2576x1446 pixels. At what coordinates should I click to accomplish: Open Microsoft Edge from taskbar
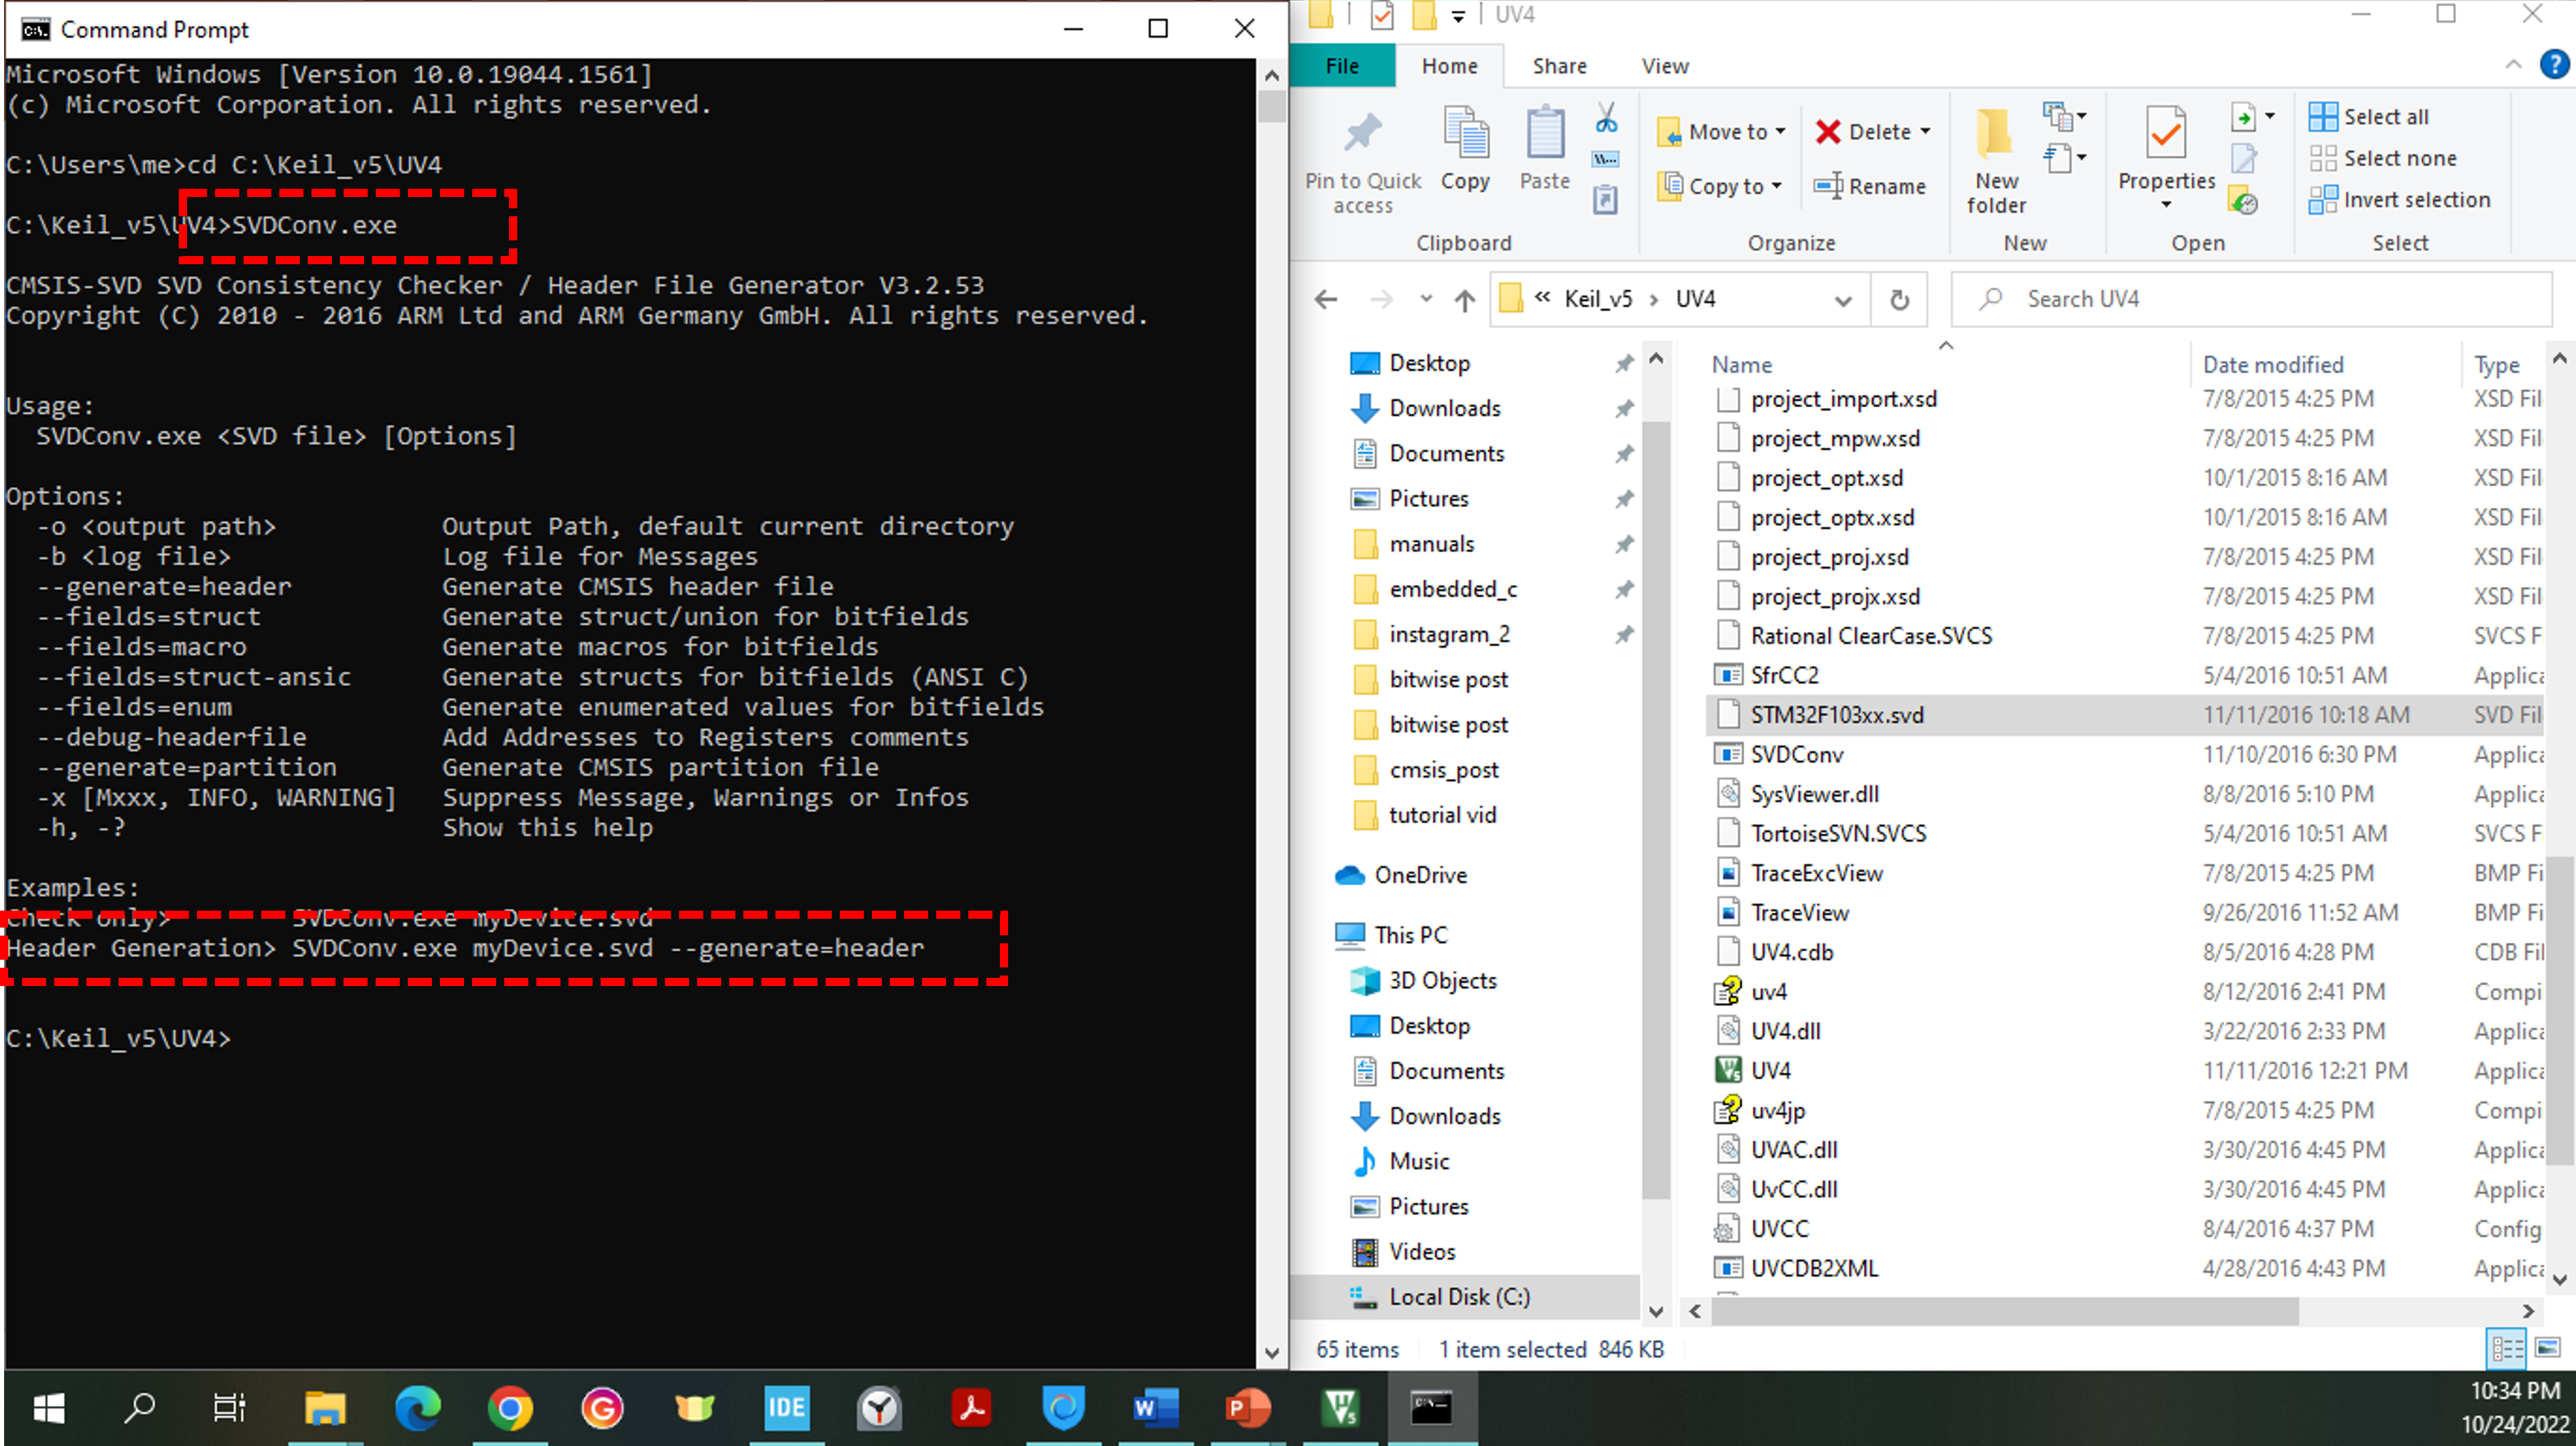point(417,1408)
